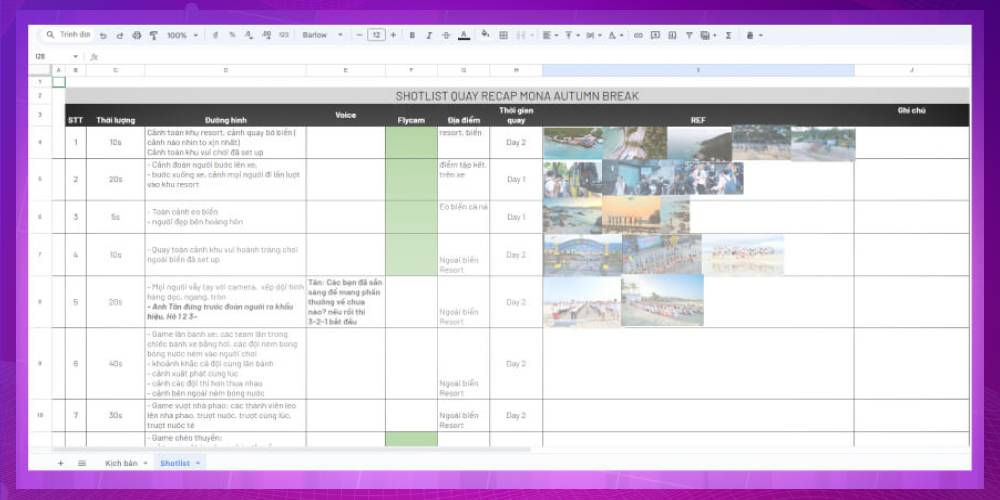Select column I header
Image resolution: width=1000 pixels, height=500 pixels.
point(698,70)
